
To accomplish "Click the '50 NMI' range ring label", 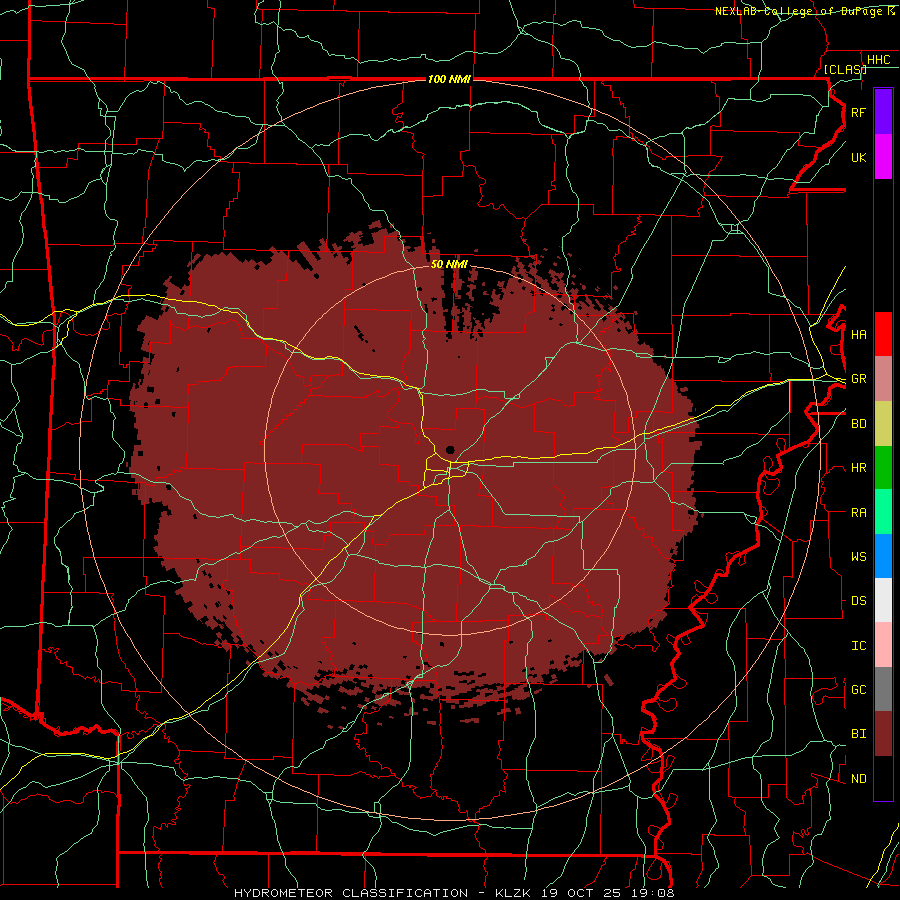I will pyautogui.click(x=449, y=264).
